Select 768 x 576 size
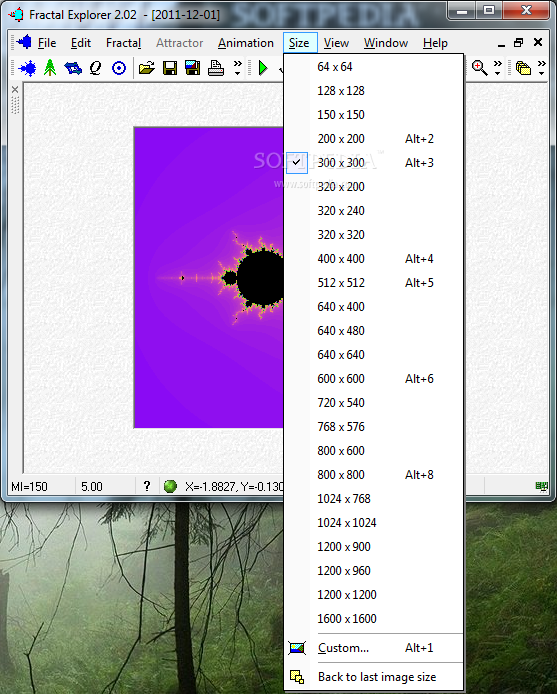 pos(374,427)
